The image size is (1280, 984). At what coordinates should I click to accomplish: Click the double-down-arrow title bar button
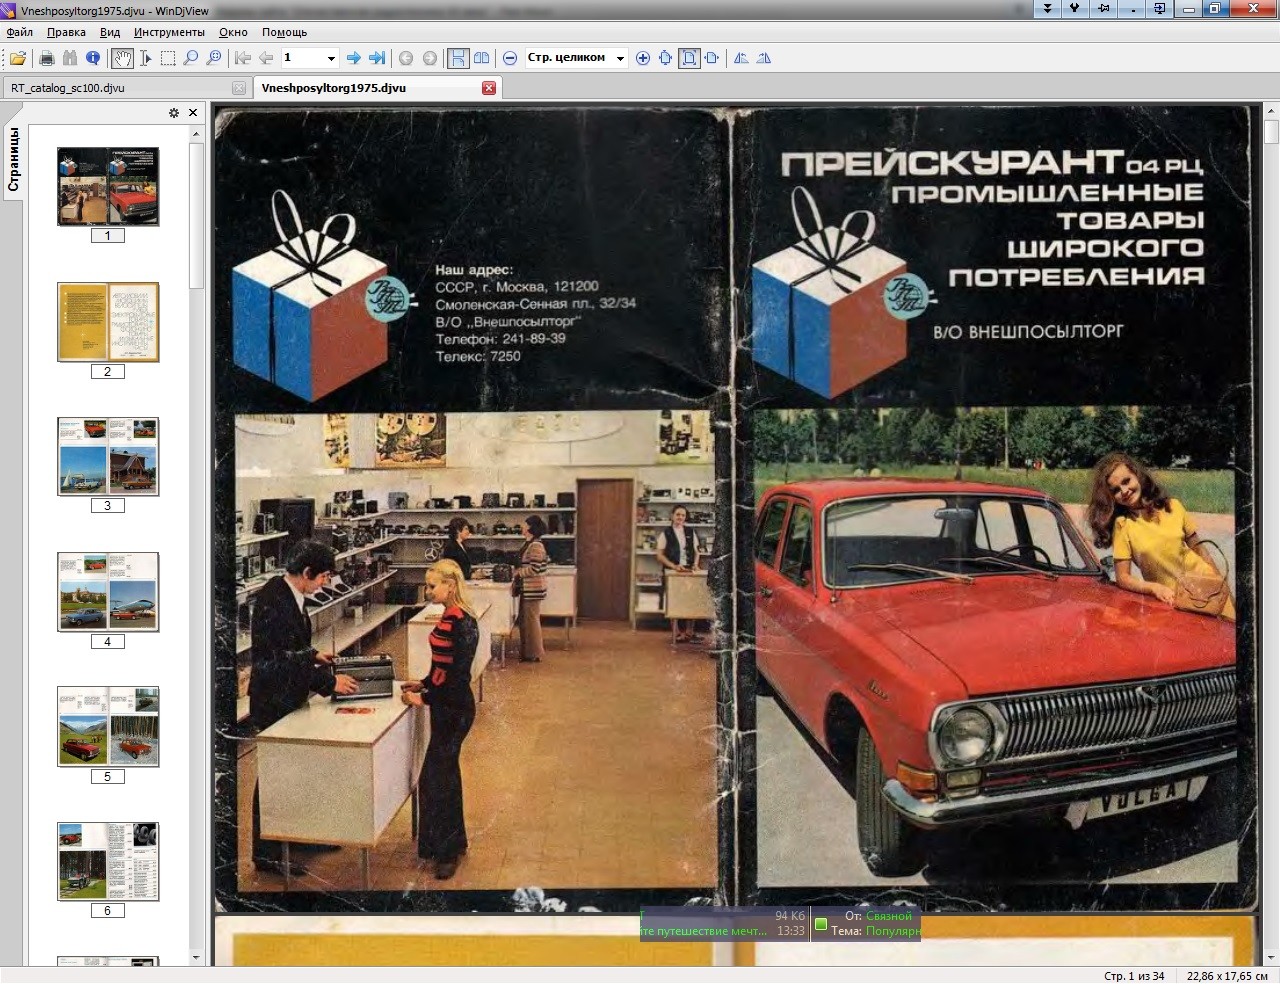(1047, 9)
